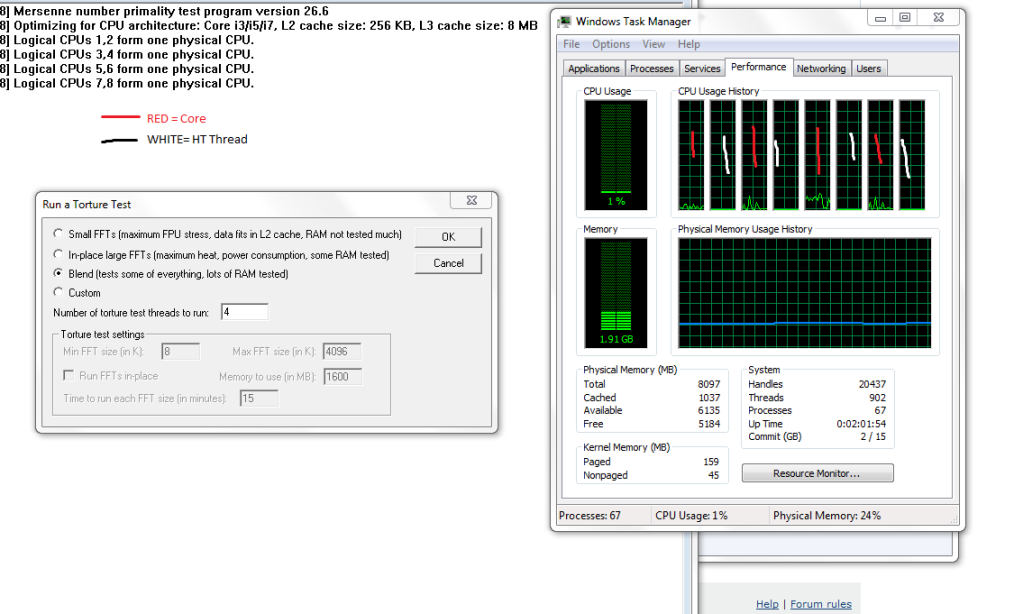Select In-place large FFTs radio option
Screen dimensions: 1023x614
coord(59,254)
